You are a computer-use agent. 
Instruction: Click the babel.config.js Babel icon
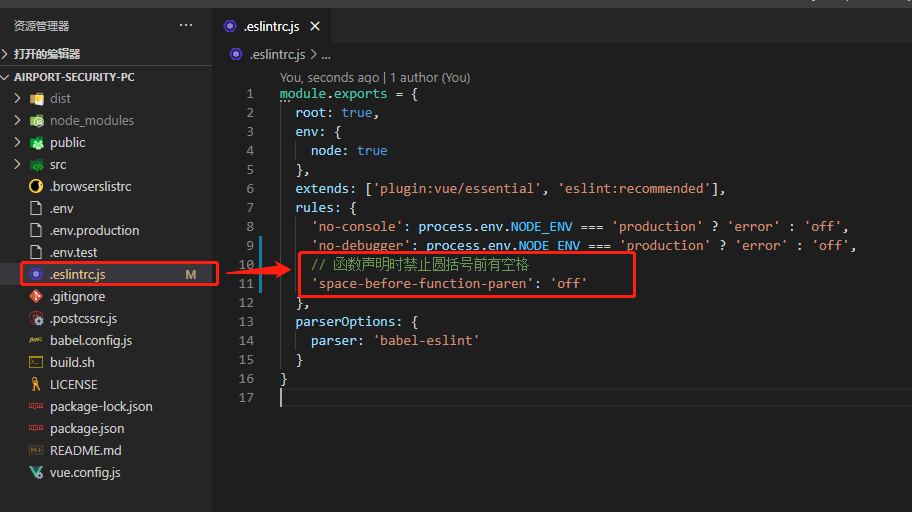[x=35, y=340]
